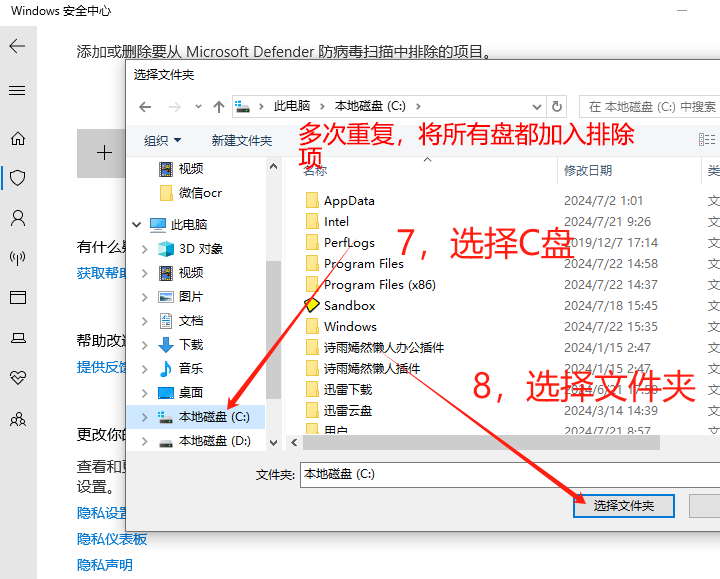Image resolution: width=720 pixels, height=579 pixels.
Task: Open the 组织 dropdown menu
Action: click(x=162, y=141)
